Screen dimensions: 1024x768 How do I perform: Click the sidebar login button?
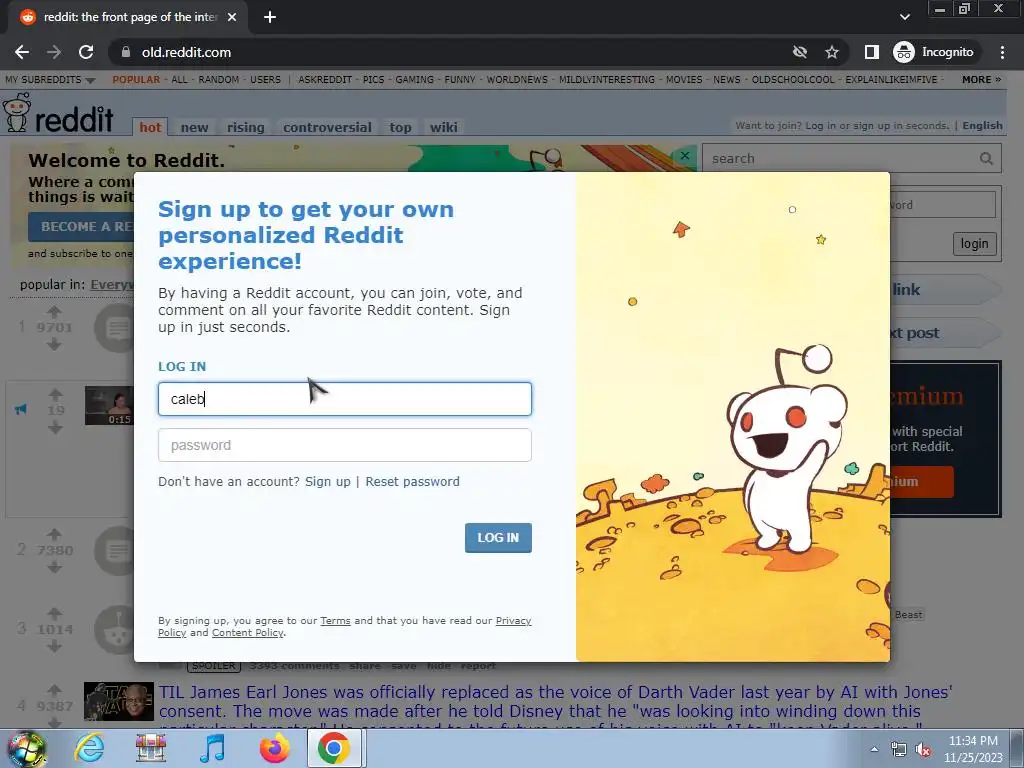[x=974, y=244]
